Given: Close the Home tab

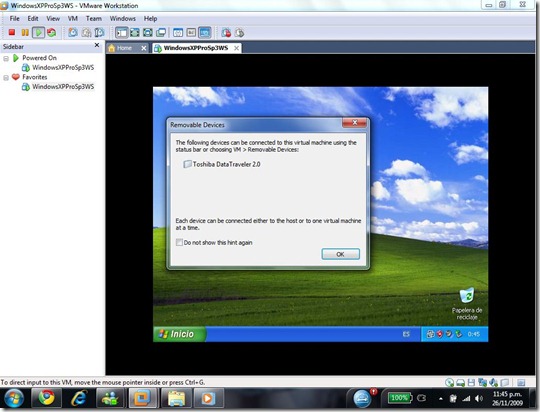Looking at the screenshot, I should [144, 48].
